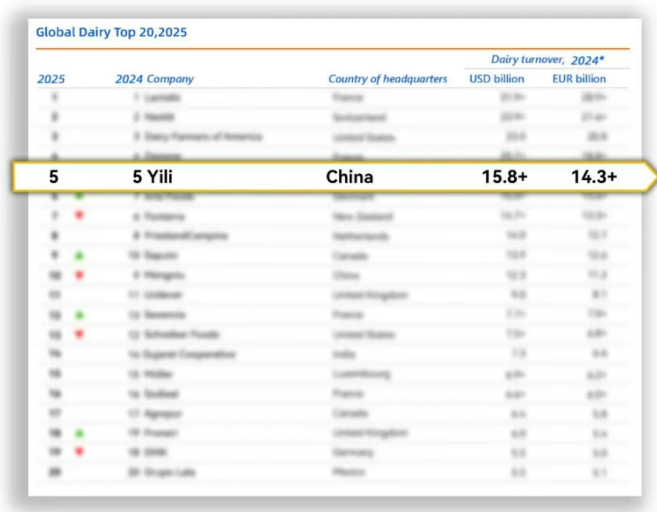This screenshot has height=513, width=657.
Task: Click the EUR billion column header
Action: pyautogui.click(x=578, y=79)
